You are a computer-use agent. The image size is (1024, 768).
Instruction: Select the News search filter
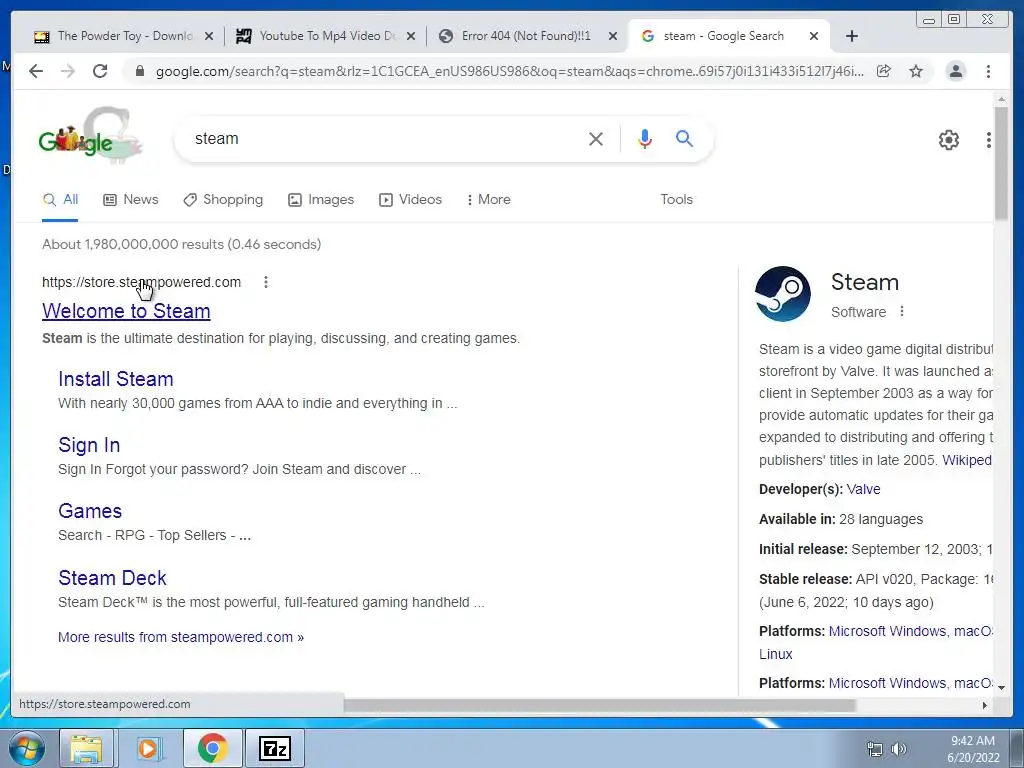[131, 200]
